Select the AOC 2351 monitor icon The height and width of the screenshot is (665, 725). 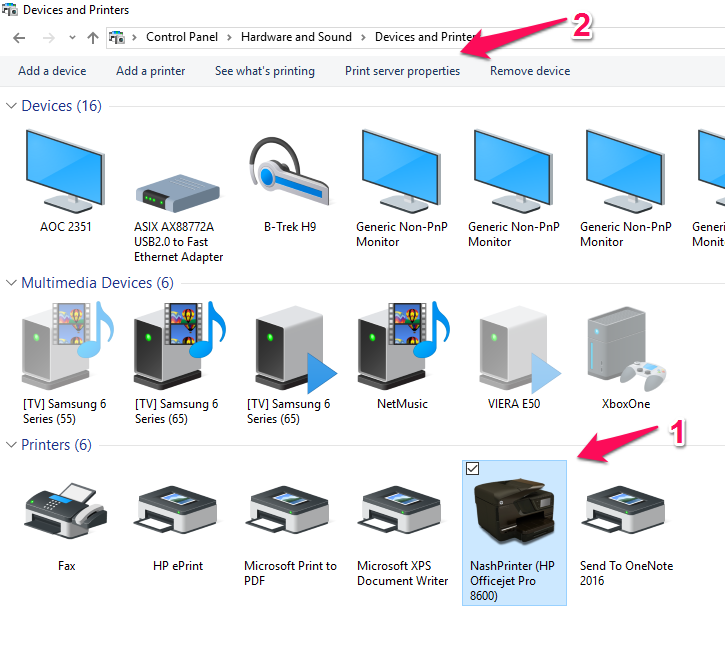65,171
